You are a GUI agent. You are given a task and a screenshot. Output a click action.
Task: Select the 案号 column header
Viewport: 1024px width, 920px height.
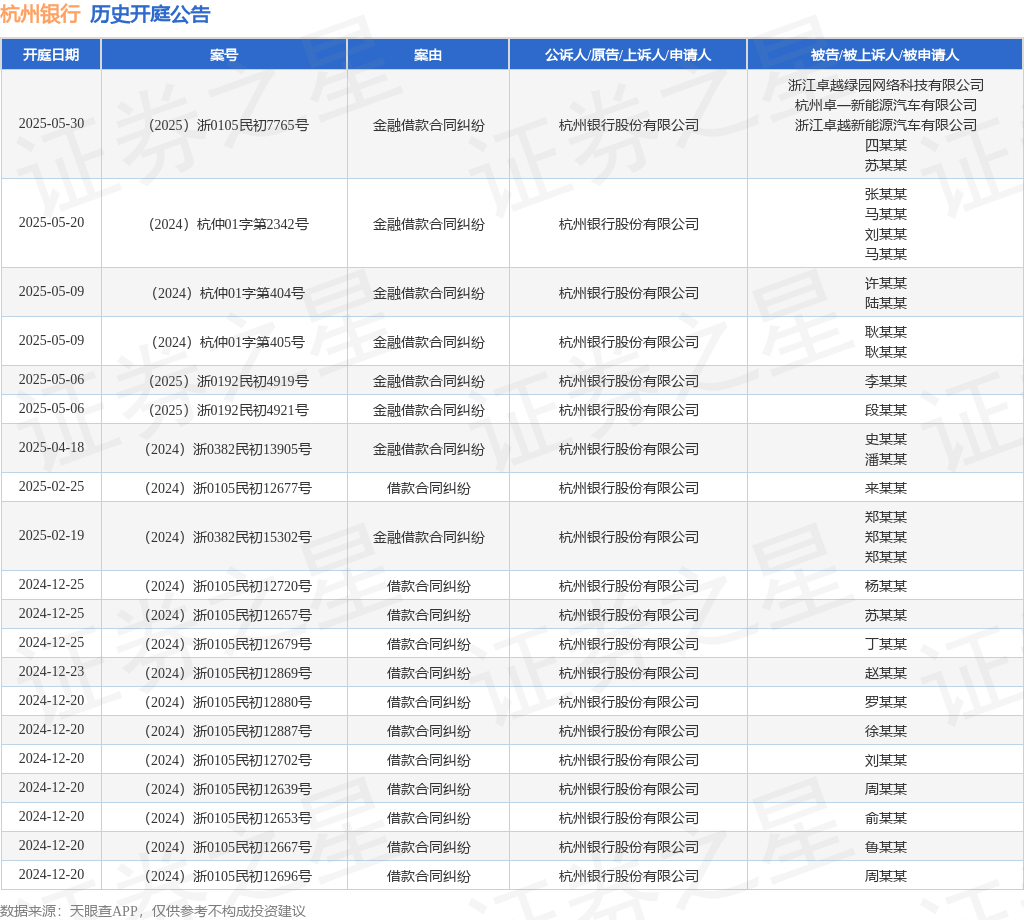coord(224,55)
